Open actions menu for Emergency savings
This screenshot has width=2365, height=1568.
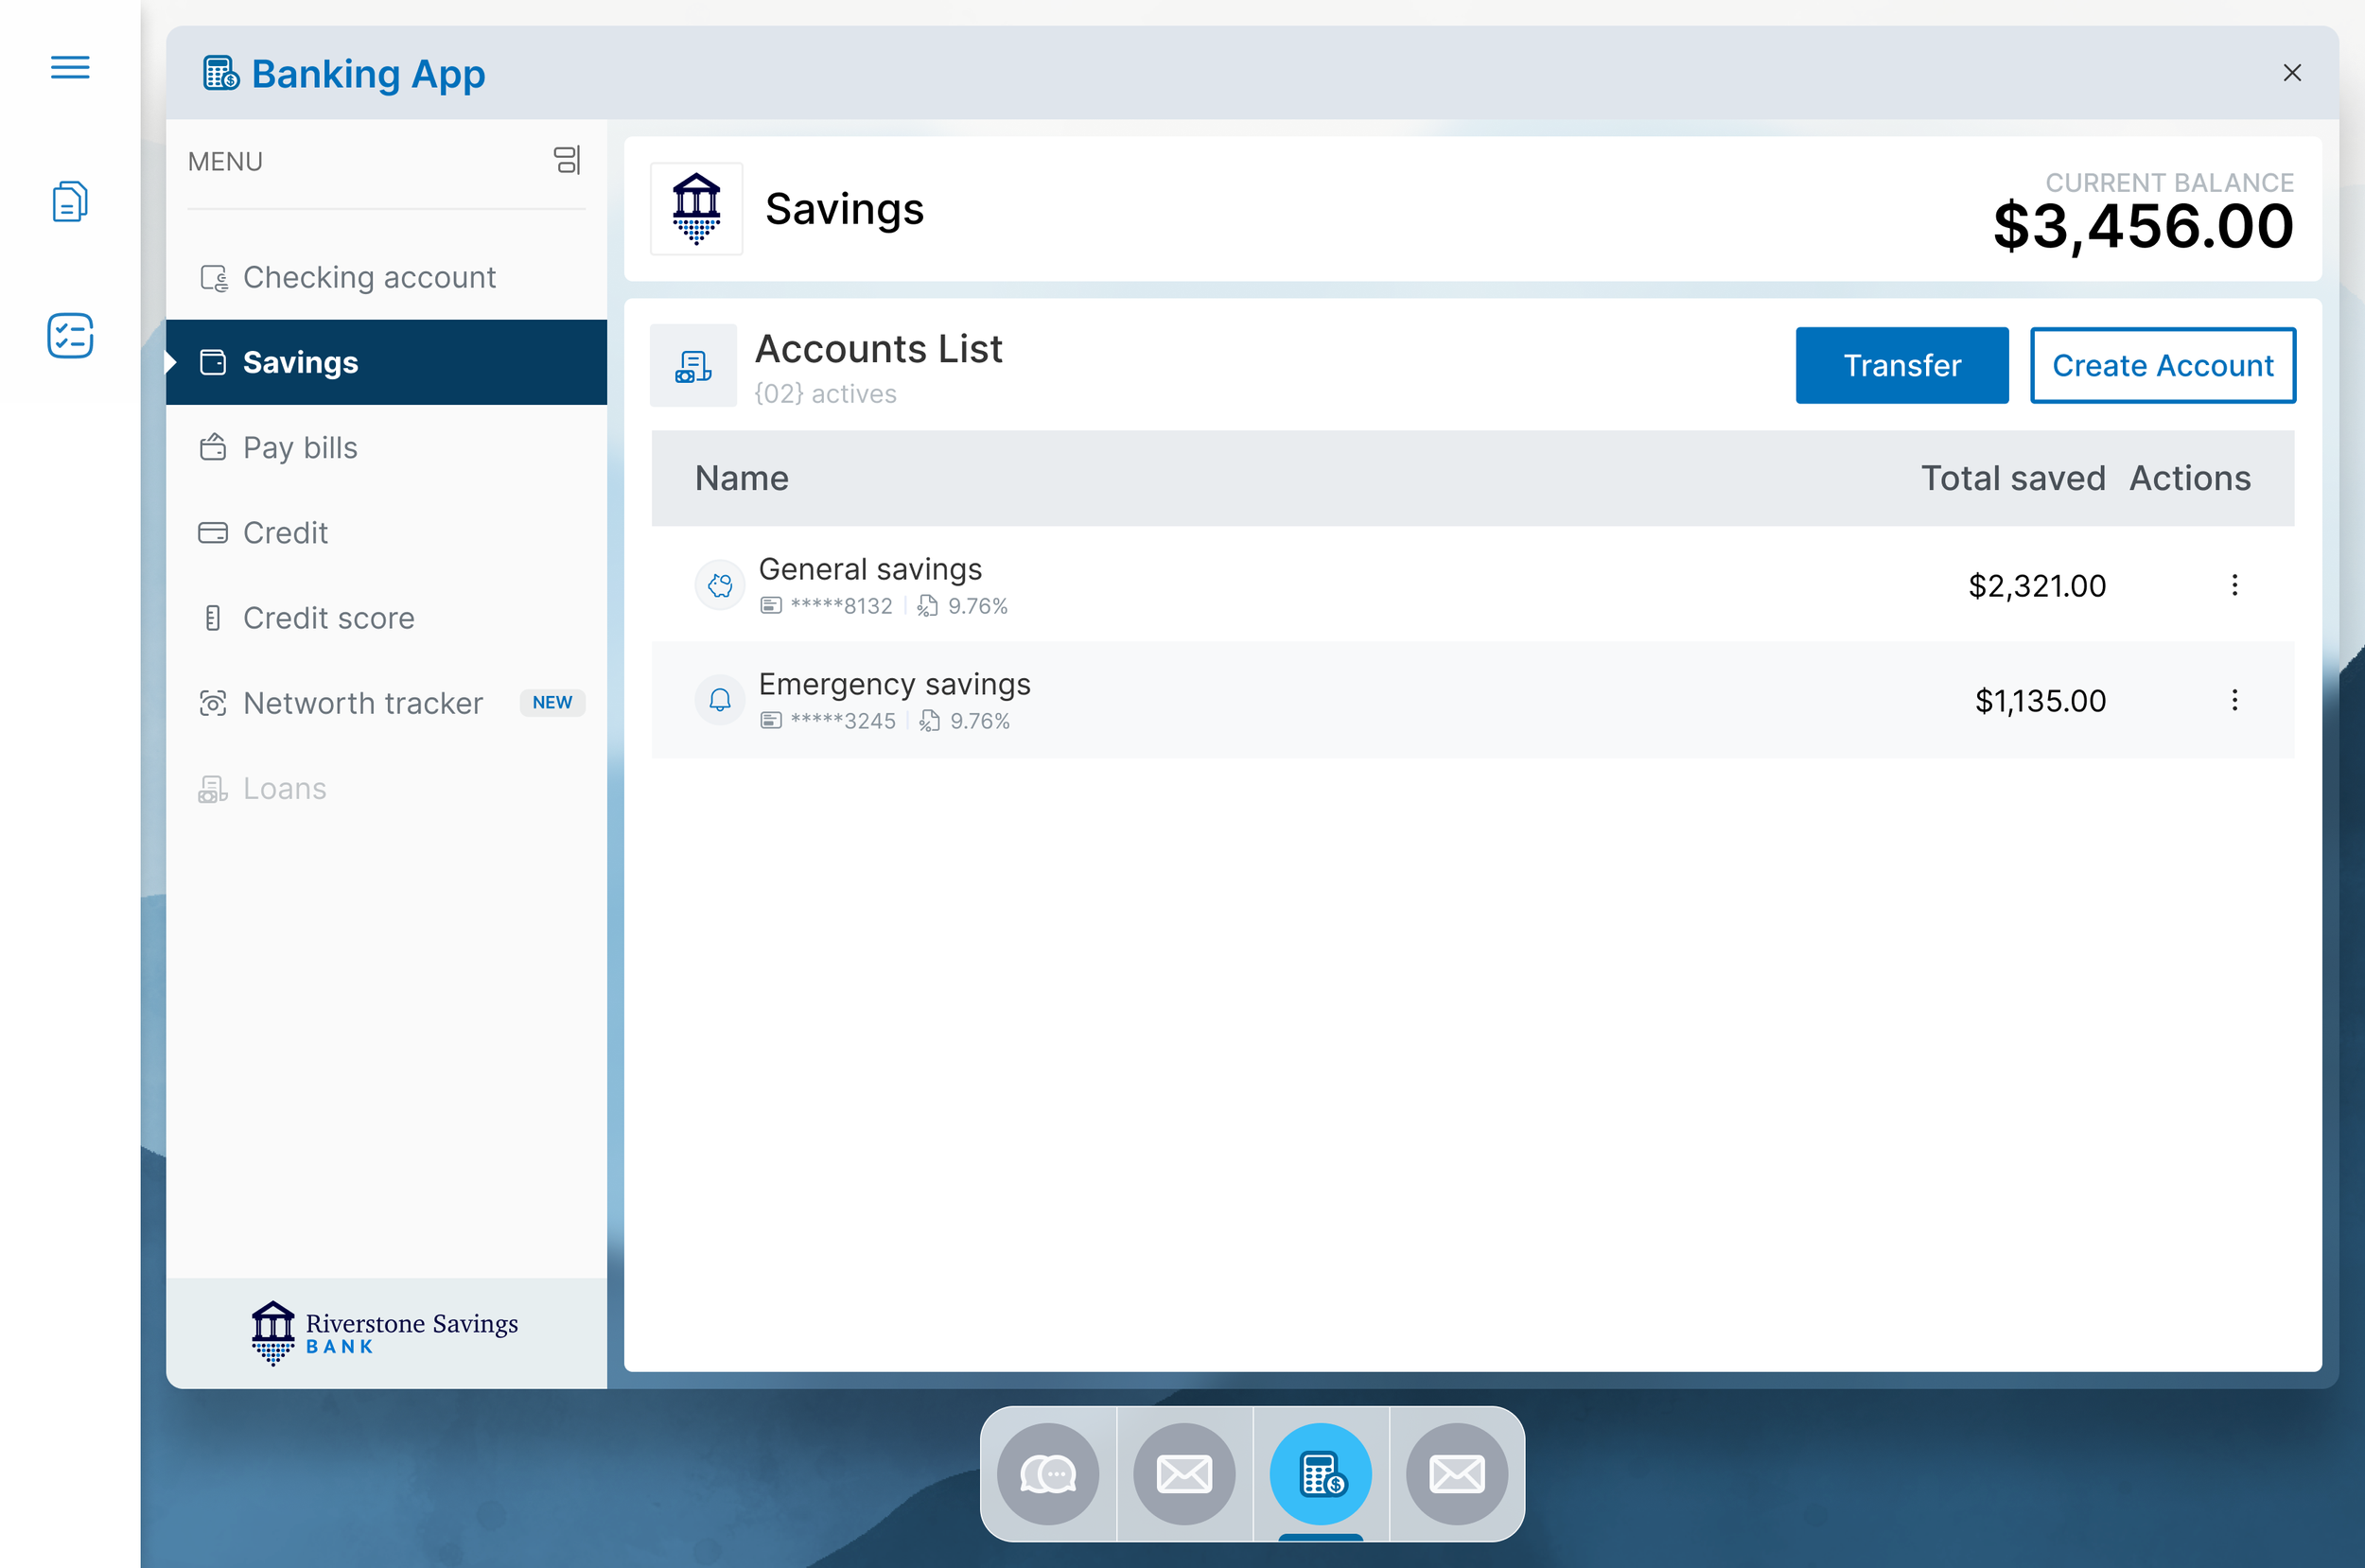point(2234,700)
